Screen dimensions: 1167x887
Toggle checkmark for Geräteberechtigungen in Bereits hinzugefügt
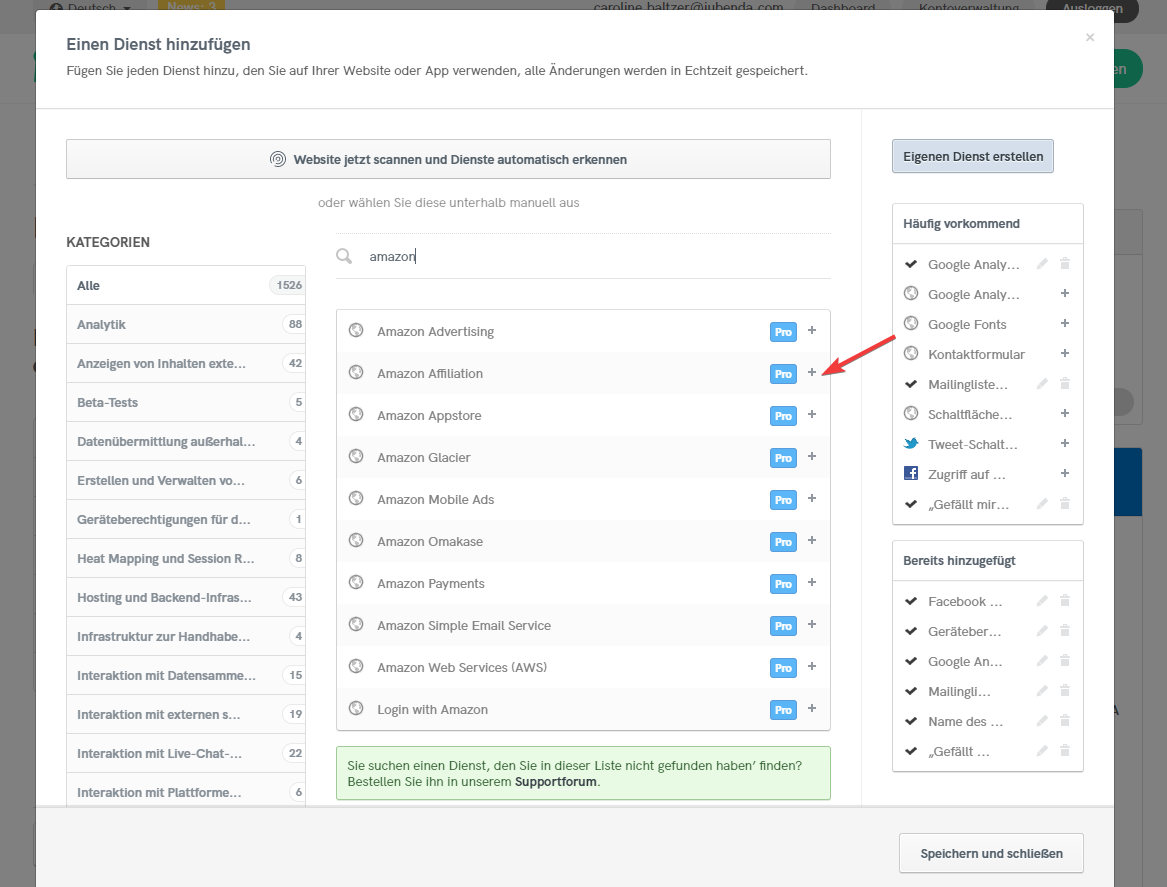[911, 631]
